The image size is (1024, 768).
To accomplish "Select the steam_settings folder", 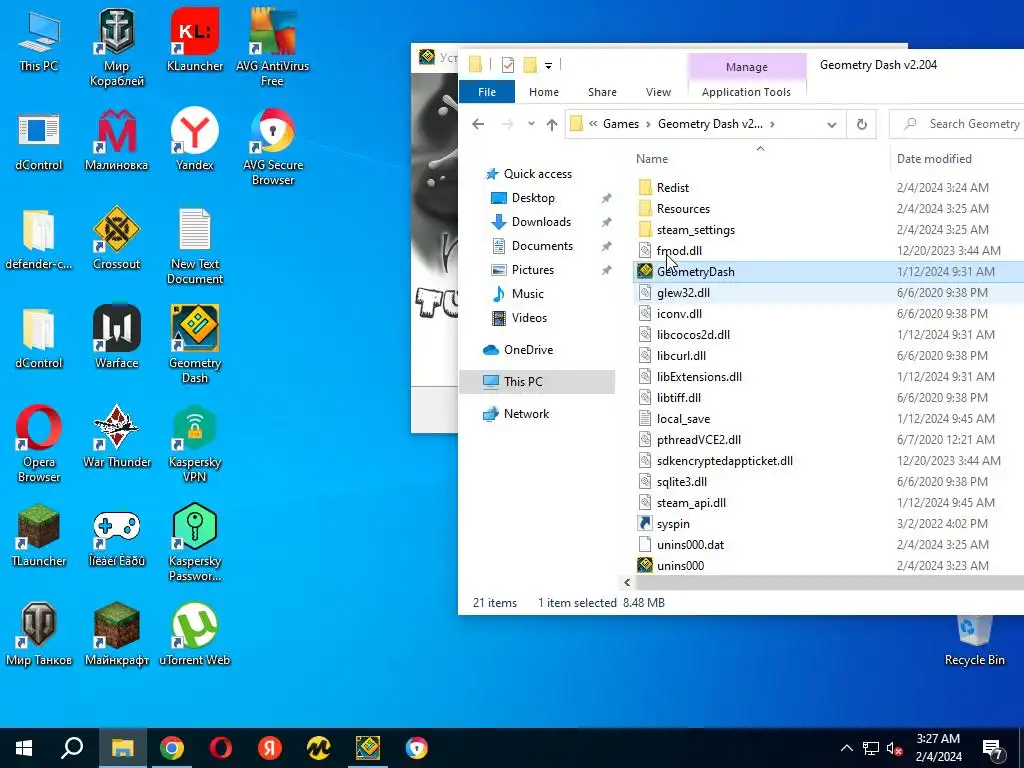I will [x=696, y=230].
